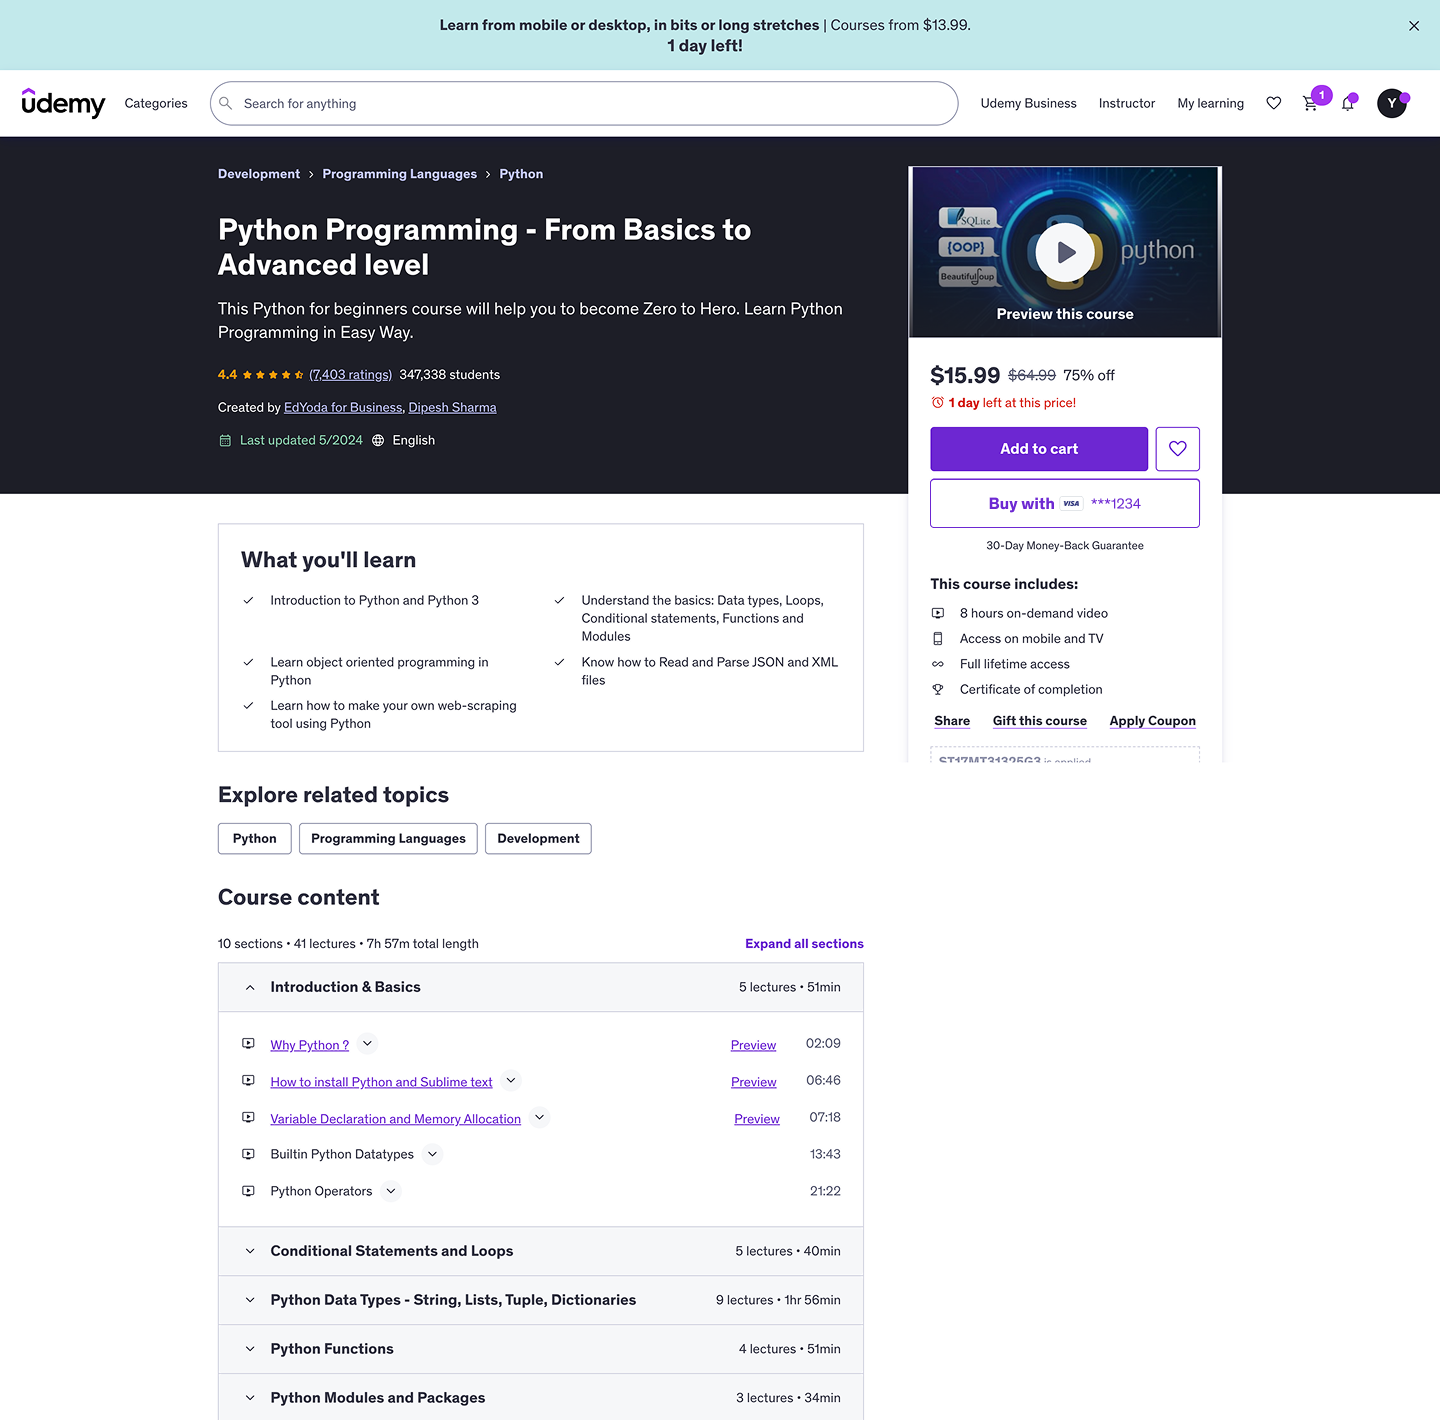1440x1421 pixels.
Task: Click the last updated badge icon
Action: pos(225,440)
